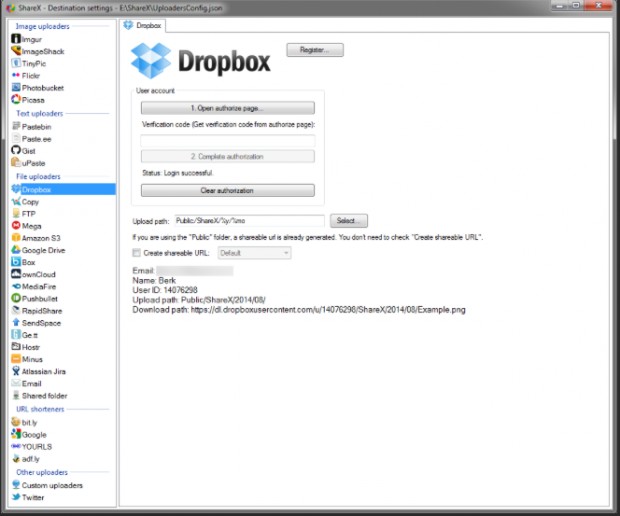Select Paste.ee in the list
The width and height of the screenshot is (620, 516).
click(36, 139)
